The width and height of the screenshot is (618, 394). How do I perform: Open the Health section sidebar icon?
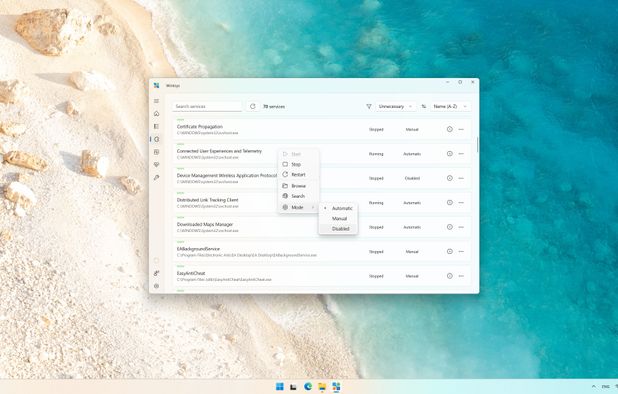[156, 165]
